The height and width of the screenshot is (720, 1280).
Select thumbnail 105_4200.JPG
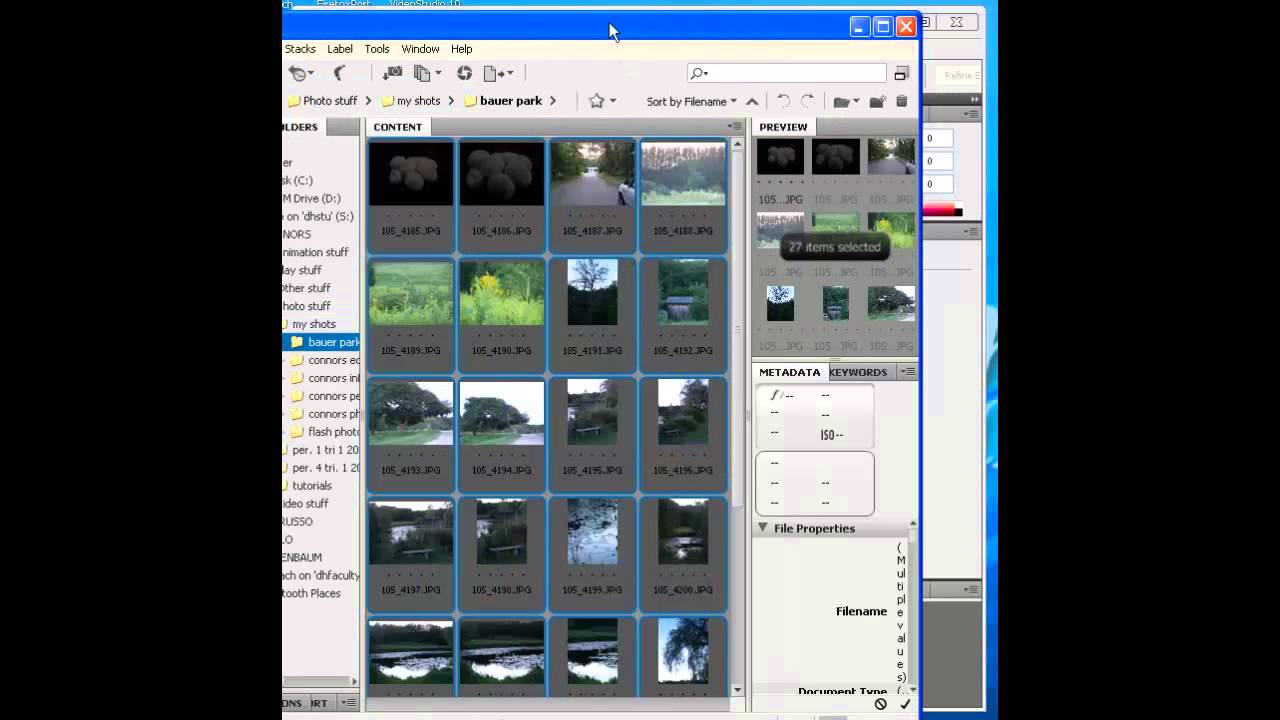coord(683,533)
